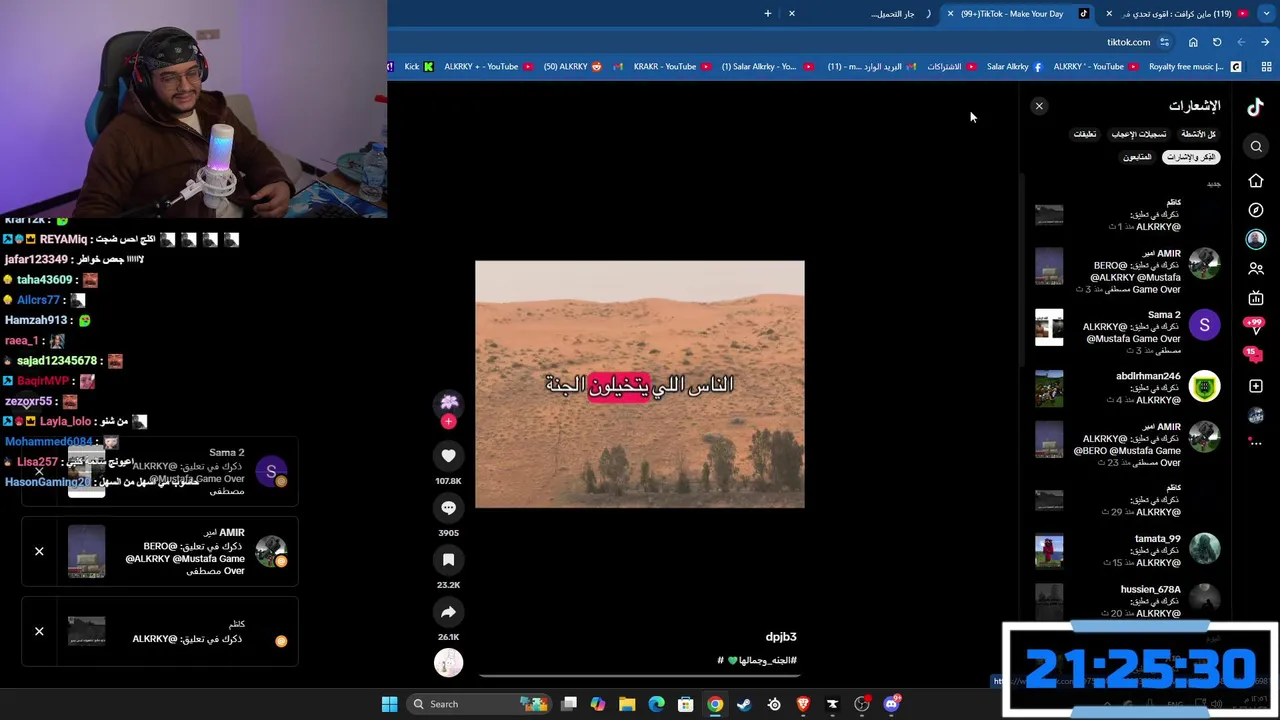Click the Windows taskbar Search box

coord(480,704)
